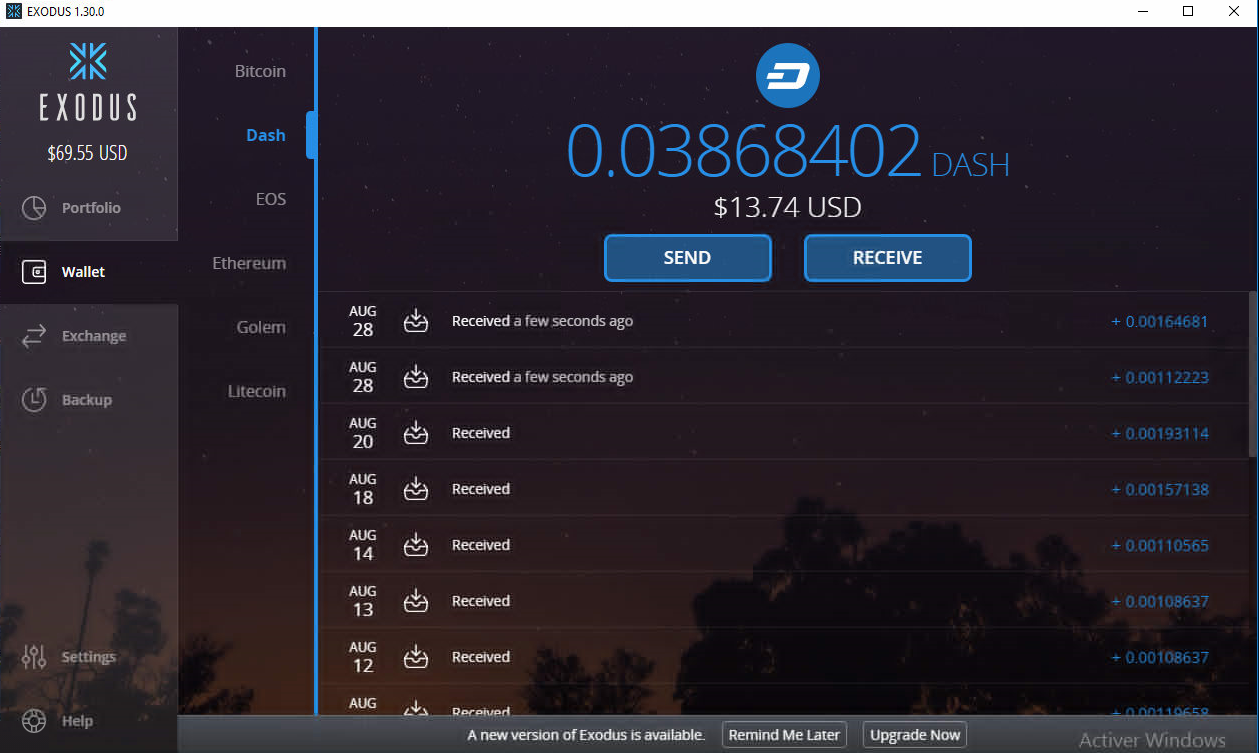Image resolution: width=1259 pixels, height=753 pixels.
Task: Click the $69.55 USD total balance
Action: click(x=88, y=154)
